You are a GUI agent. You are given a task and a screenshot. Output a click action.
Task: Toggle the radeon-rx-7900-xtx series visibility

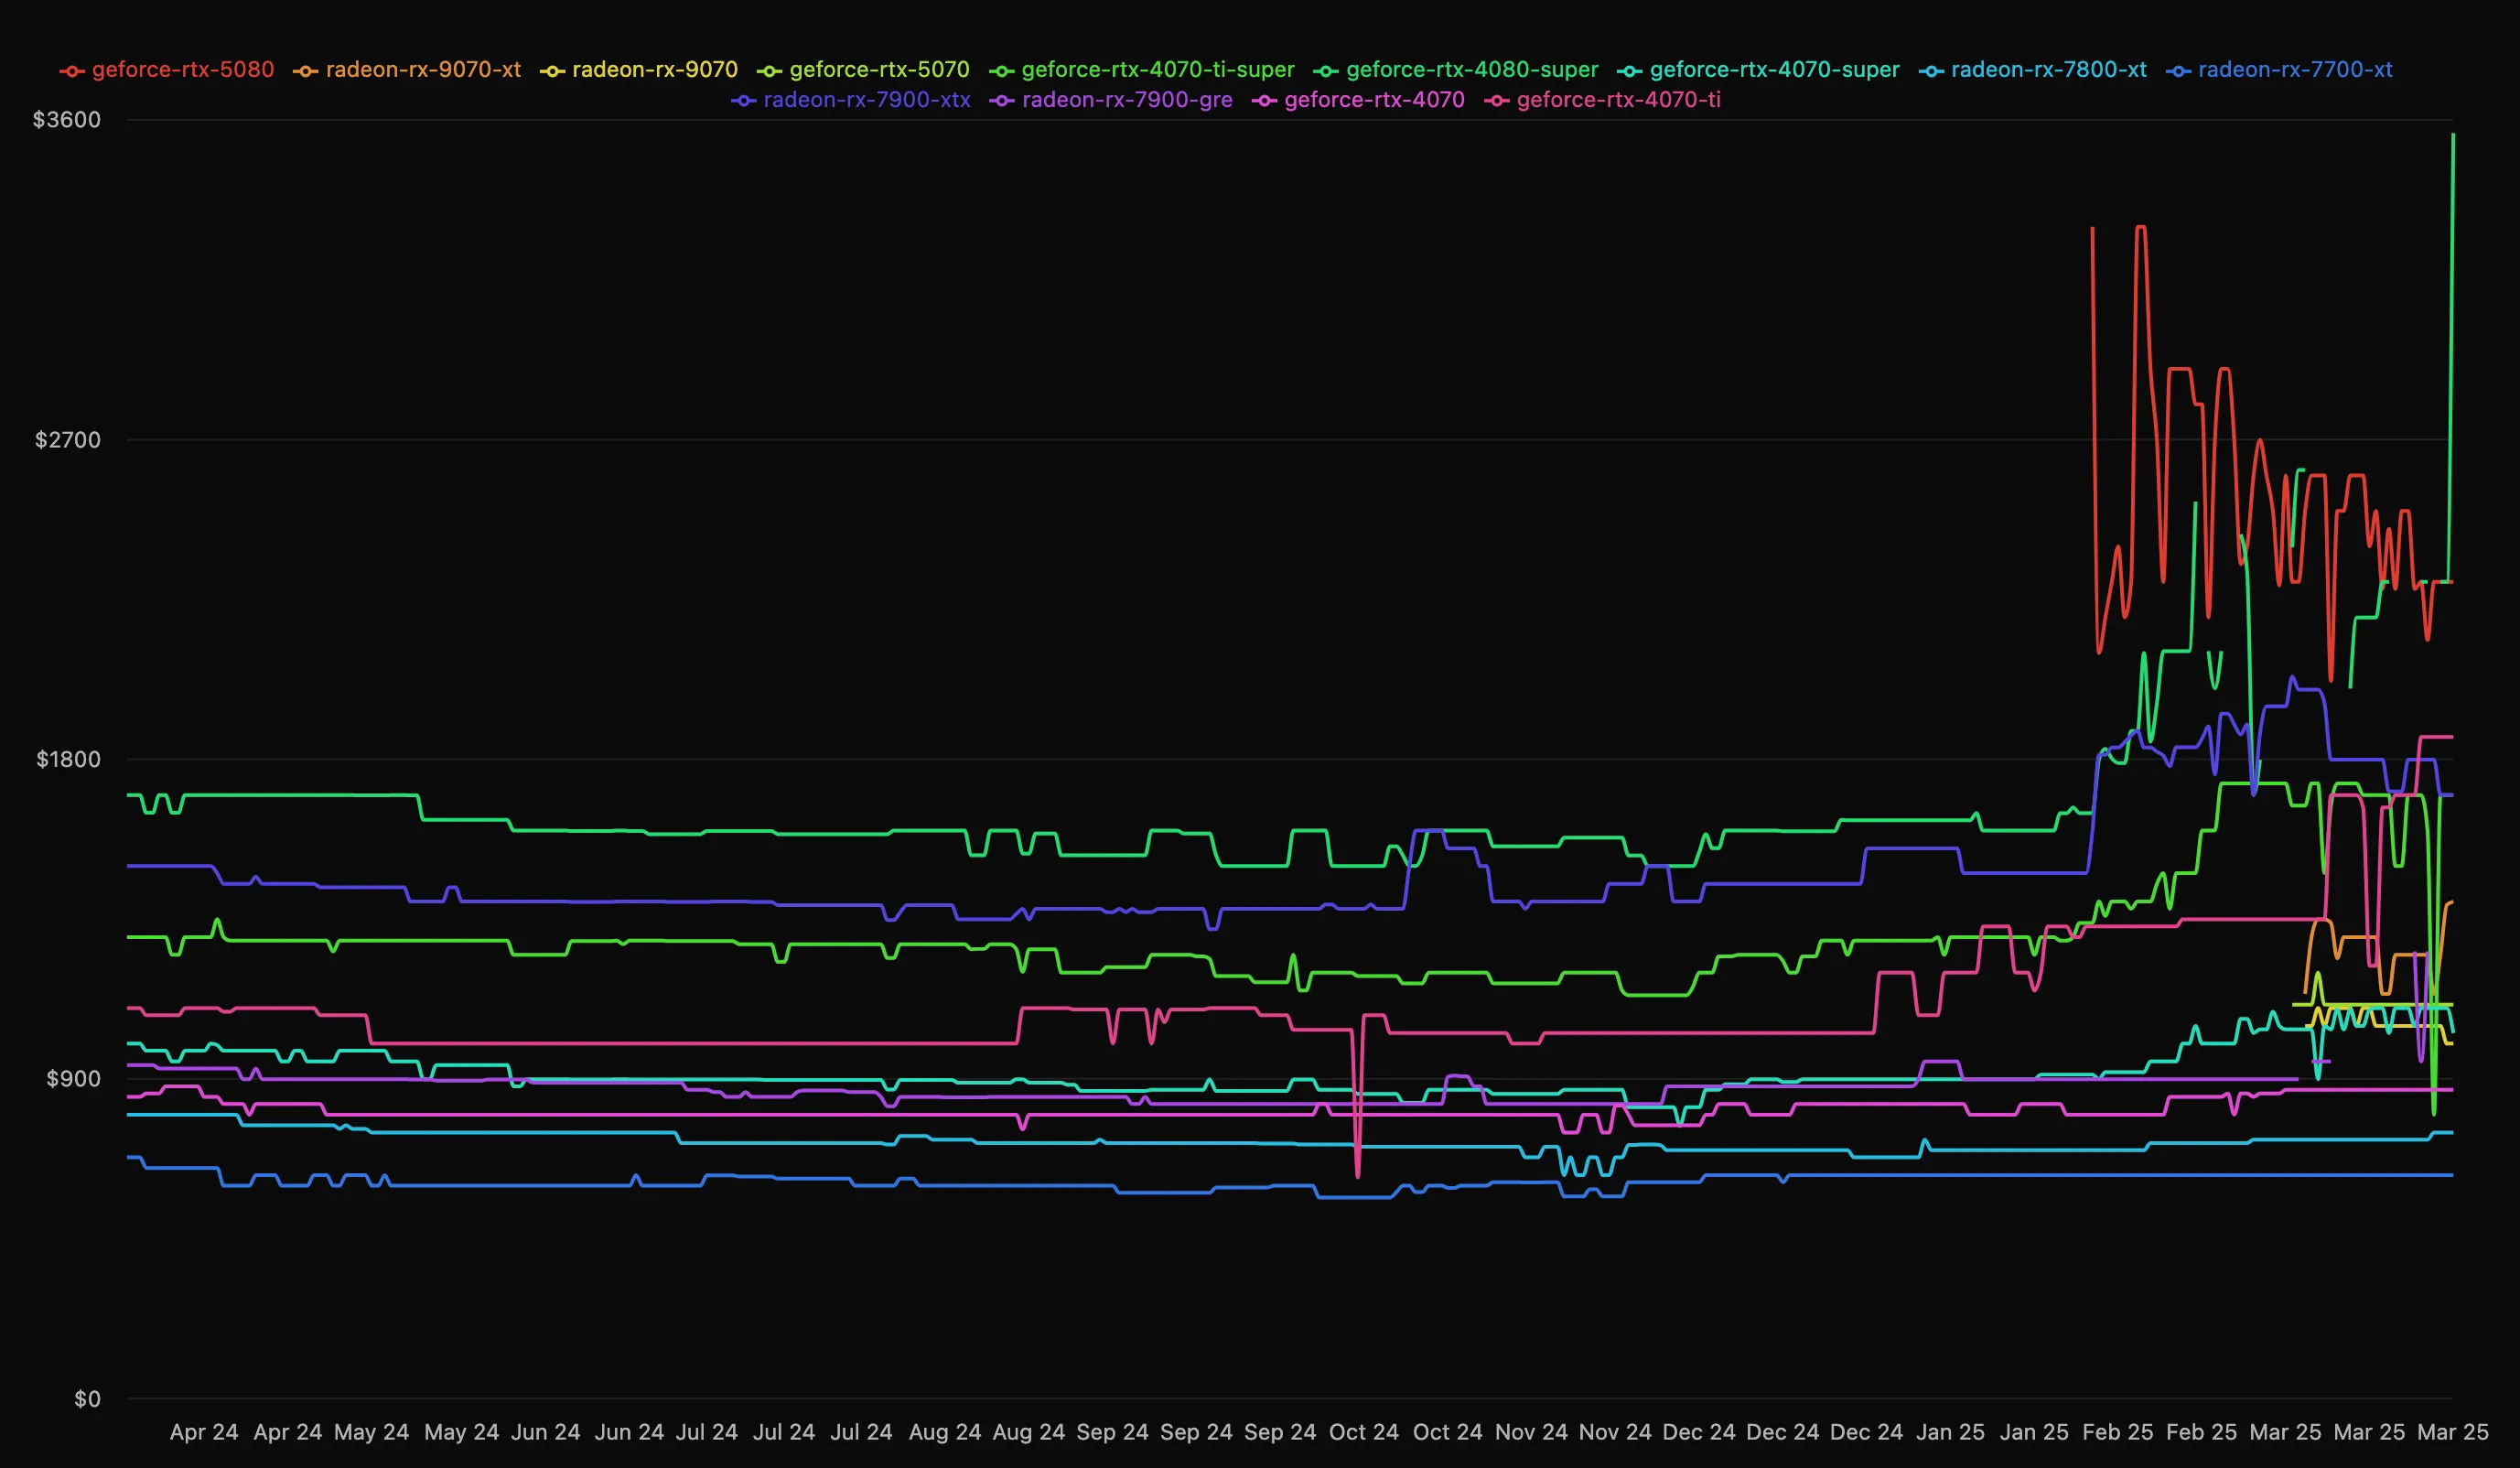(x=744, y=100)
